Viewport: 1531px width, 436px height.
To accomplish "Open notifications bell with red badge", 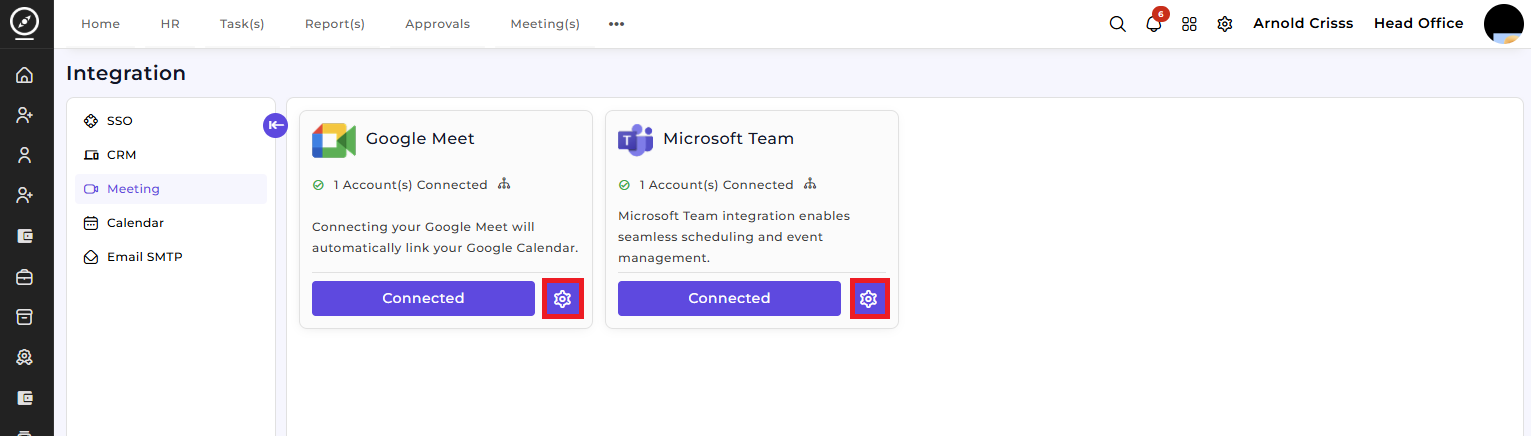I will coord(1155,22).
